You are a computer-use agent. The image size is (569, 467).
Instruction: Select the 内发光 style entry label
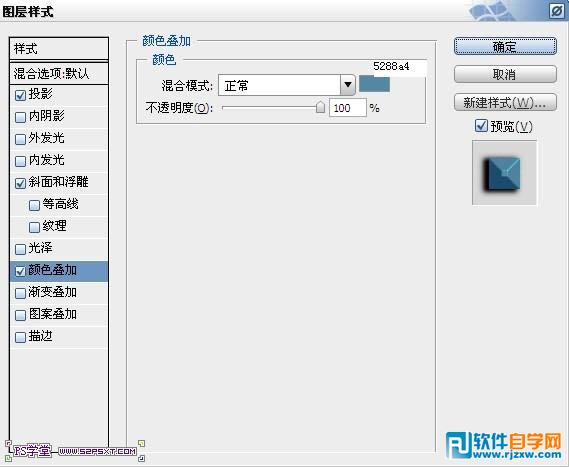coord(46,160)
